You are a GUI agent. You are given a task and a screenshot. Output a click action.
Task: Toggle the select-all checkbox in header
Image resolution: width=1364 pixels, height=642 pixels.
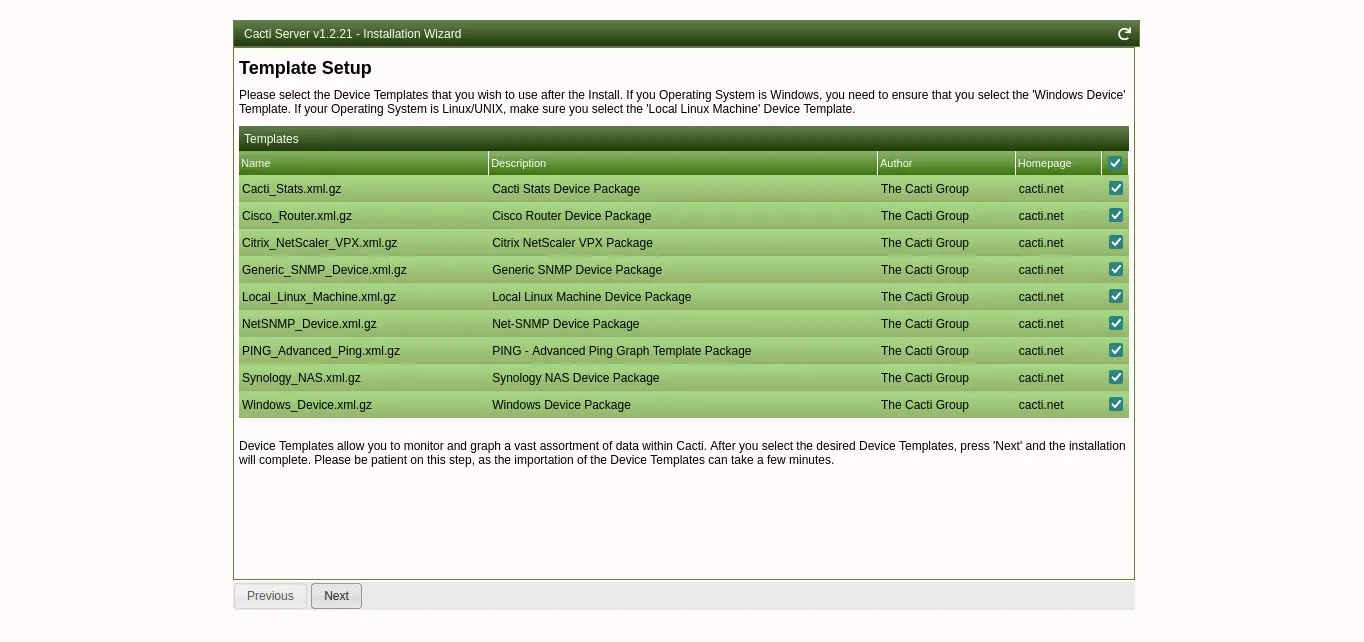coord(1115,163)
